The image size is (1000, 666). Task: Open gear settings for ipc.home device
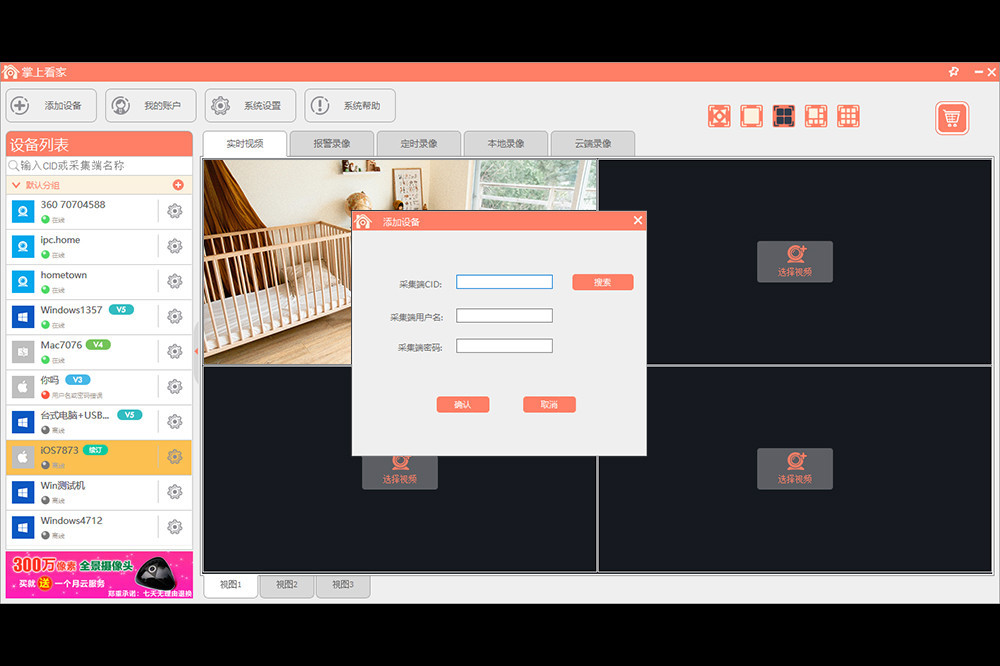[176, 246]
